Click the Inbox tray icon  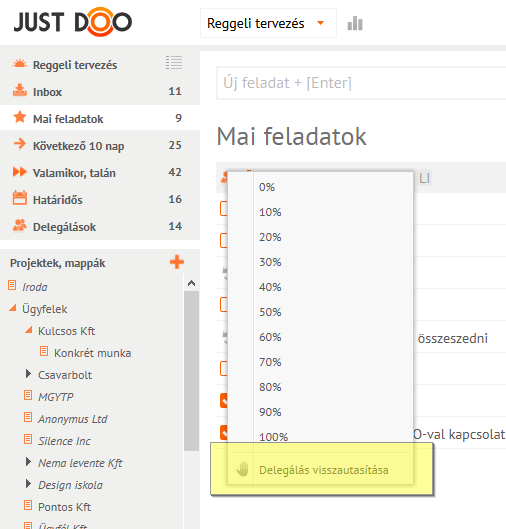pos(20,90)
